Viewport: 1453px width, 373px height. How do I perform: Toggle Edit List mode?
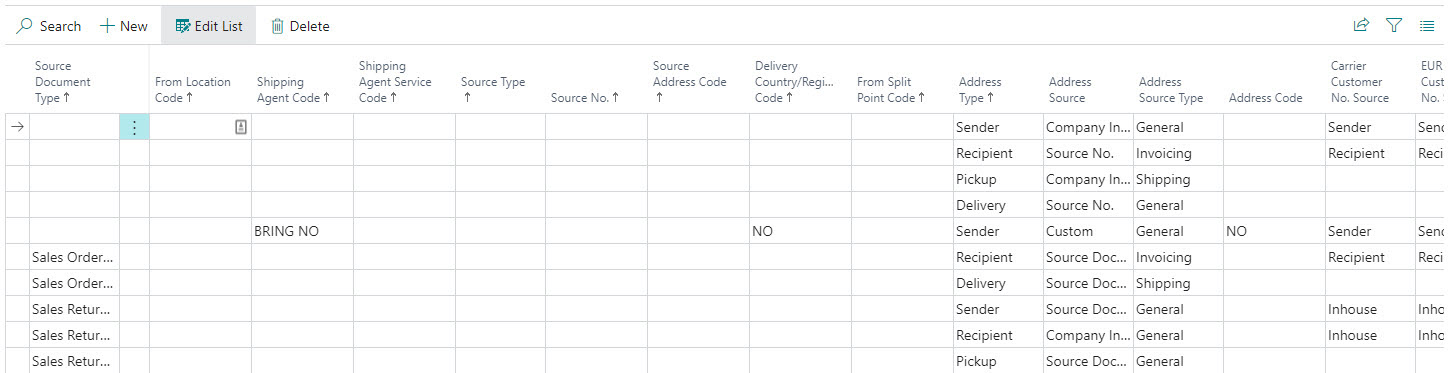click(208, 26)
